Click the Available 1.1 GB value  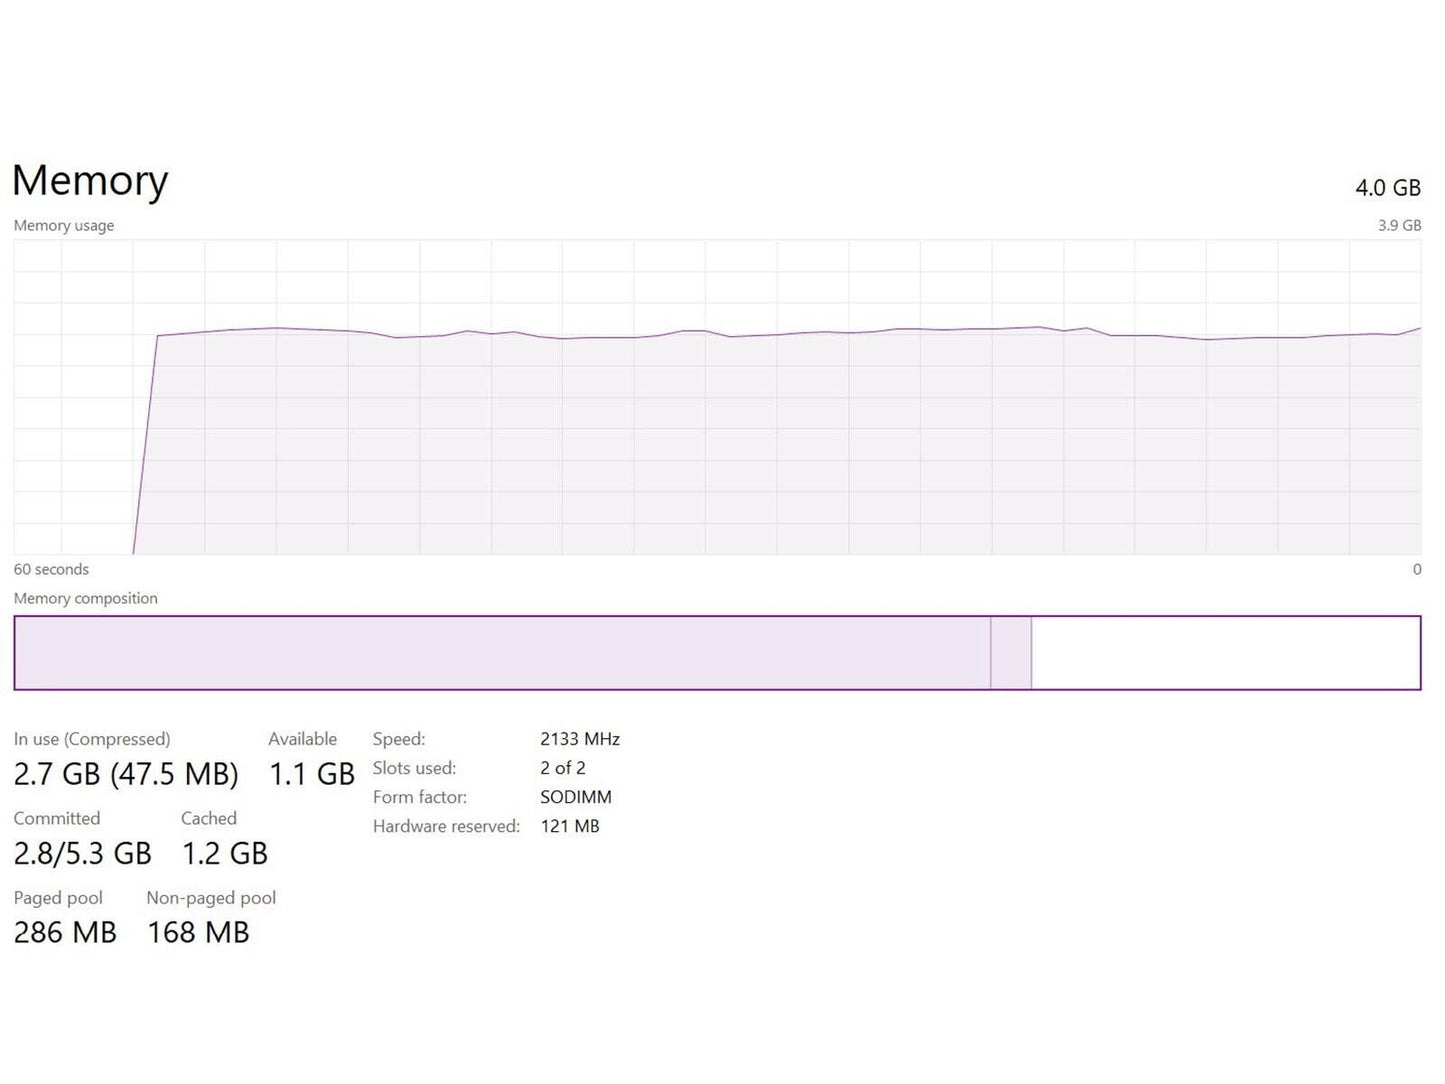point(312,774)
